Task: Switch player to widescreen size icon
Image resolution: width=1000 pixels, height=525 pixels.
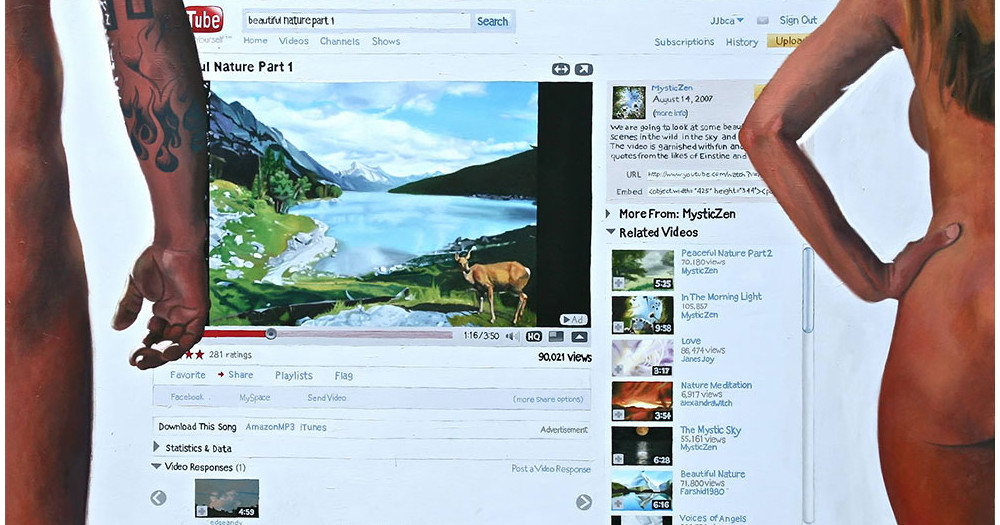Action: [x=556, y=336]
